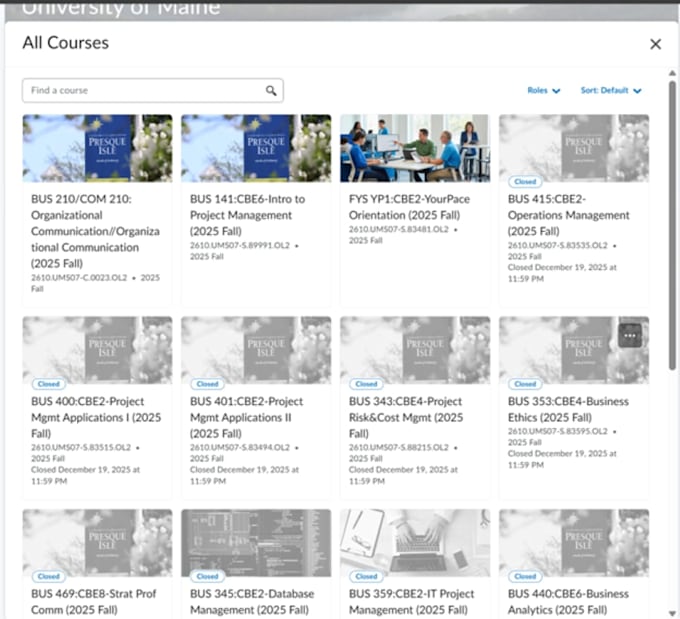Open BUS 210/COM 210 Organizational Communication course
680x619 pixels.
pos(95,231)
